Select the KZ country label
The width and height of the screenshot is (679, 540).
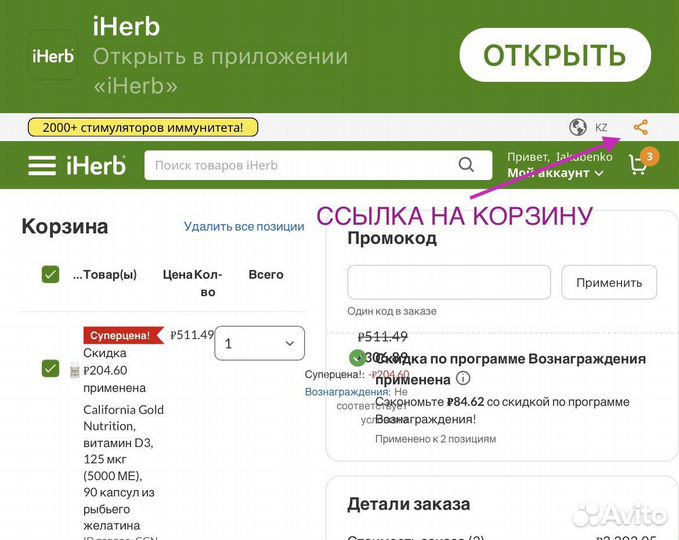tap(601, 127)
